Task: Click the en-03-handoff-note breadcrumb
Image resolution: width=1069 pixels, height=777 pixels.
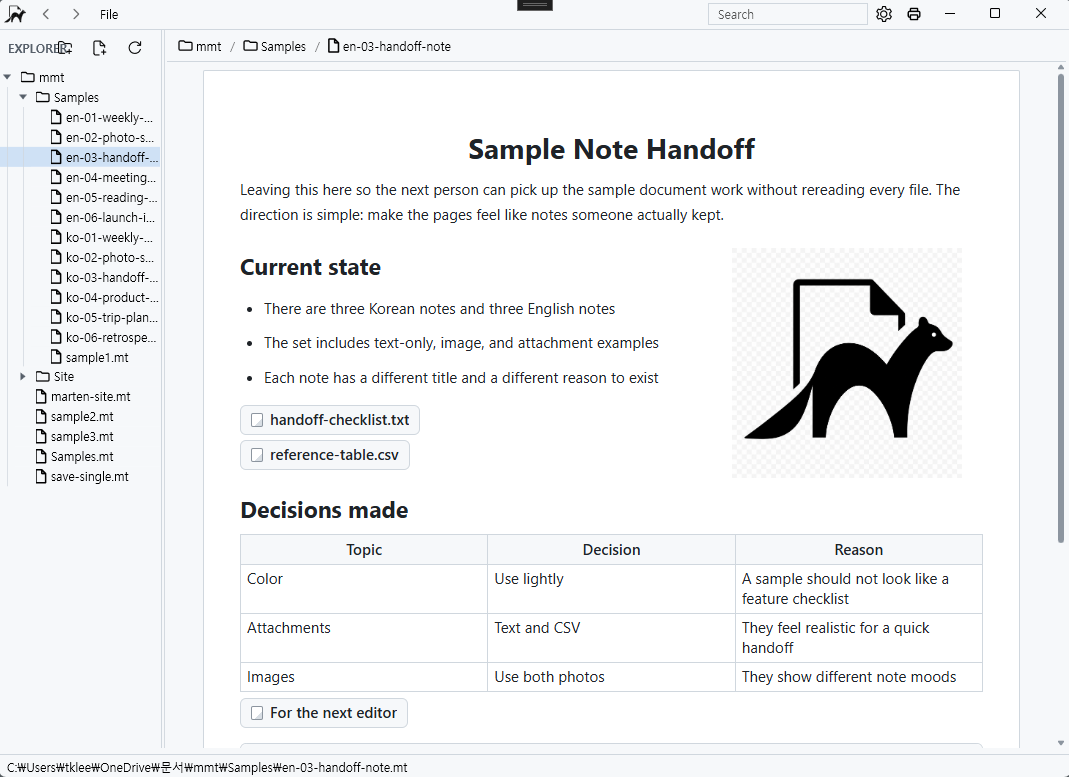Action: (389, 46)
